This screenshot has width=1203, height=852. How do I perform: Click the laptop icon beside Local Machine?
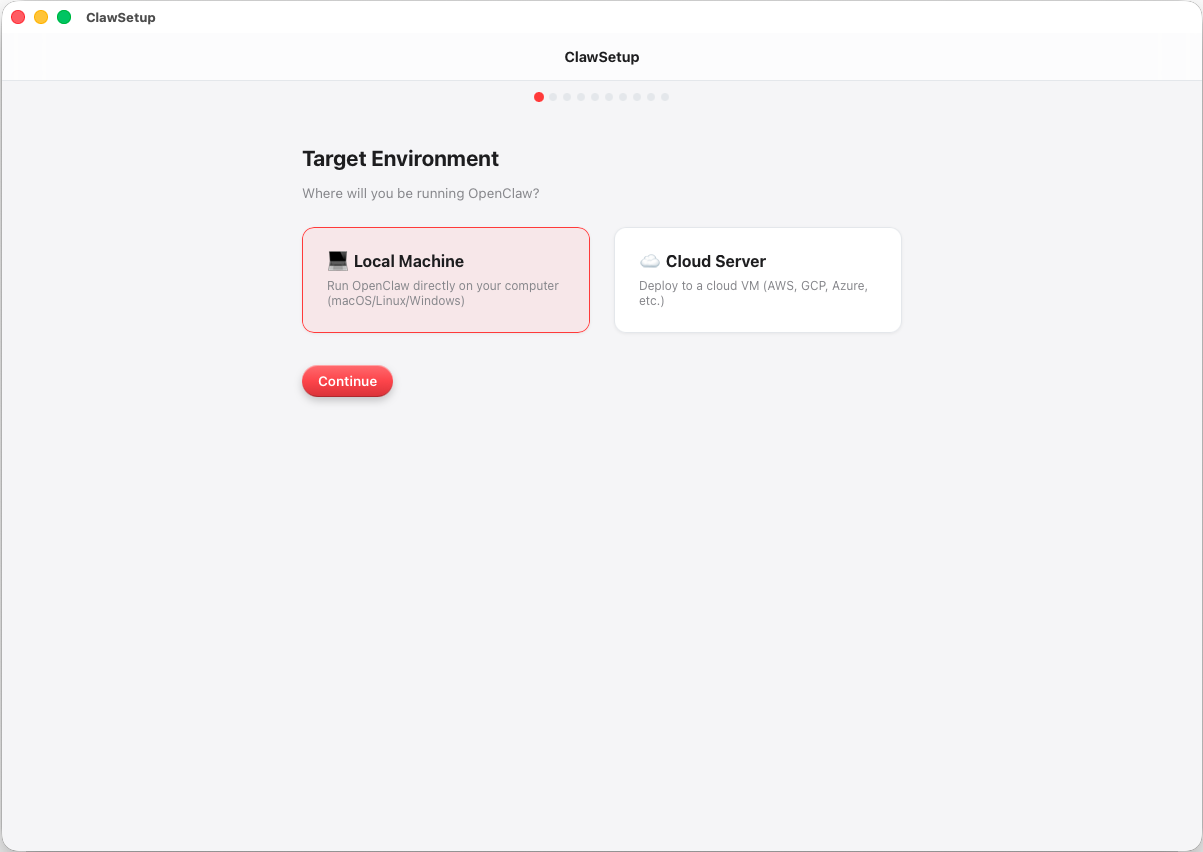pyautogui.click(x=338, y=261)
